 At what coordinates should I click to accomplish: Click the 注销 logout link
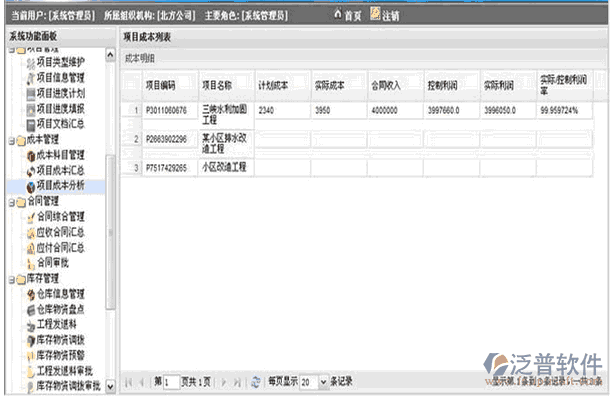(385, 15)
